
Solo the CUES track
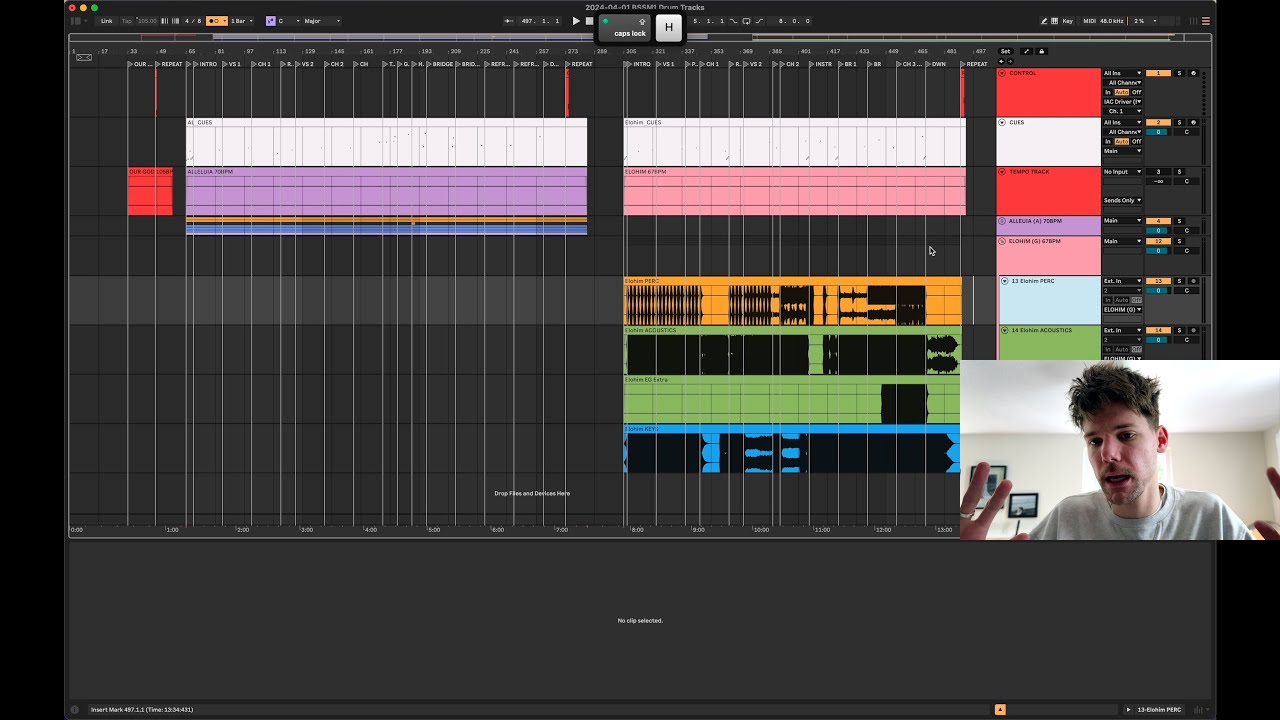pos(1179,122)
